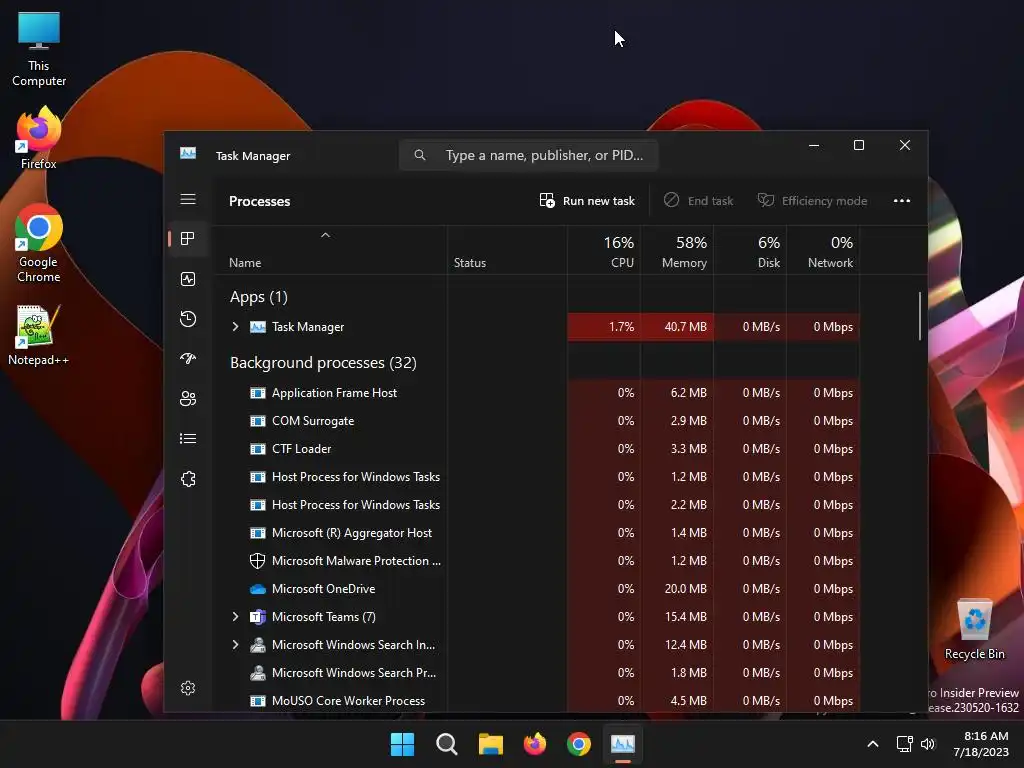The width and height of the screenshot is (1024, 768).
Task: Open the Performance page from sidebar
Action: 188,280
